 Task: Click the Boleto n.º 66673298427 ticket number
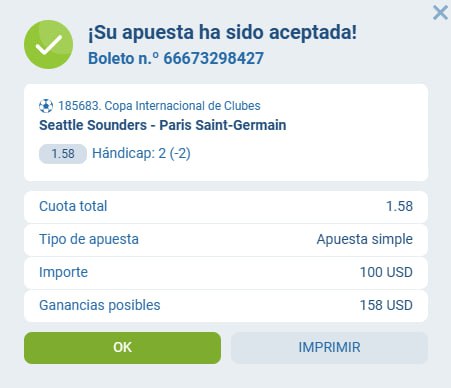click(176, 59)
